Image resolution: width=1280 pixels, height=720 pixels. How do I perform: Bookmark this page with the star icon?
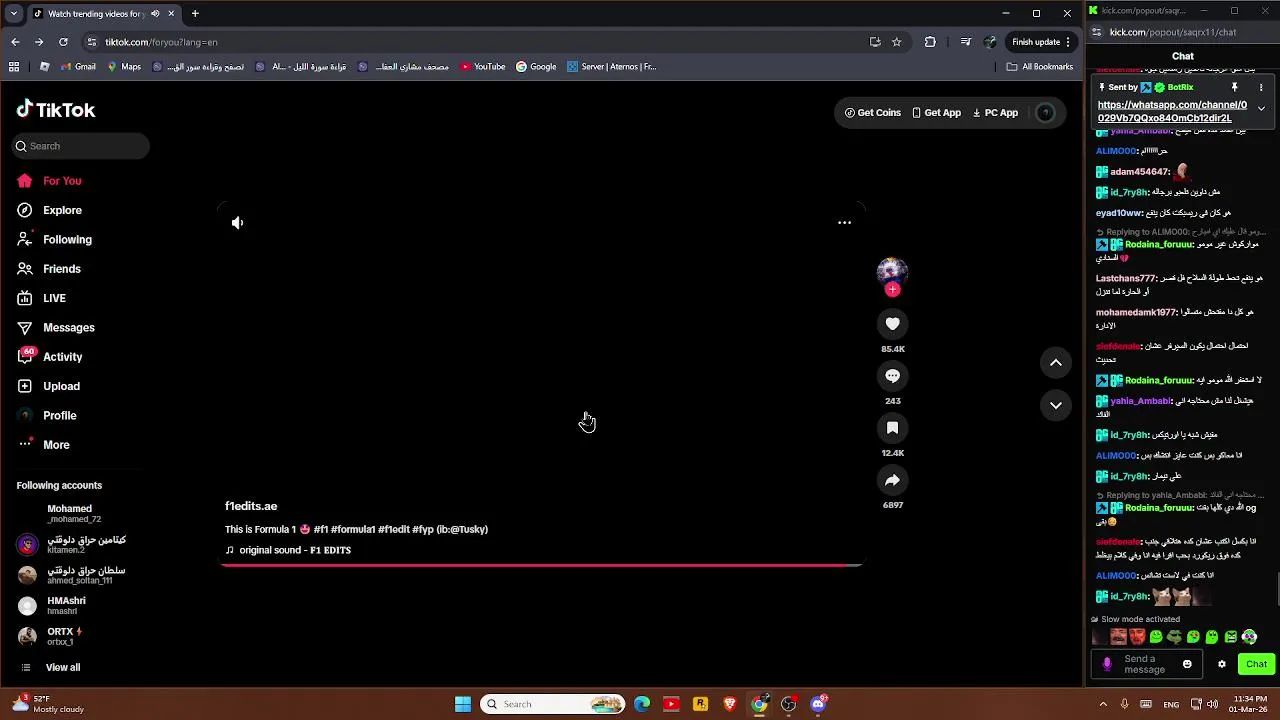(896, 42)
